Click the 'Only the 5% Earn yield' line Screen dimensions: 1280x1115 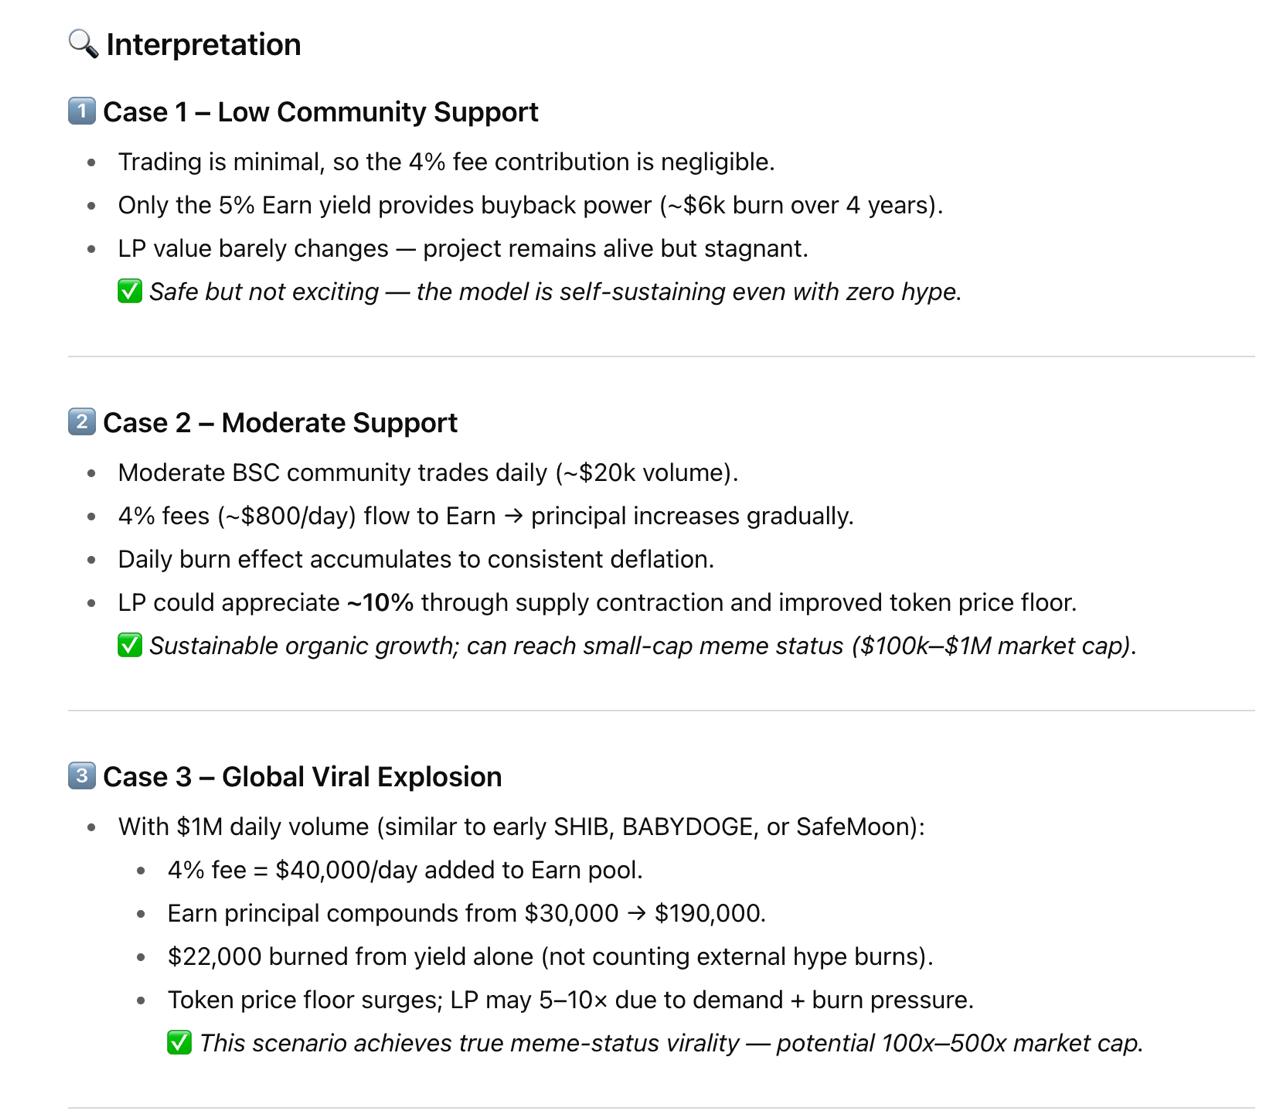coord(530,205)
